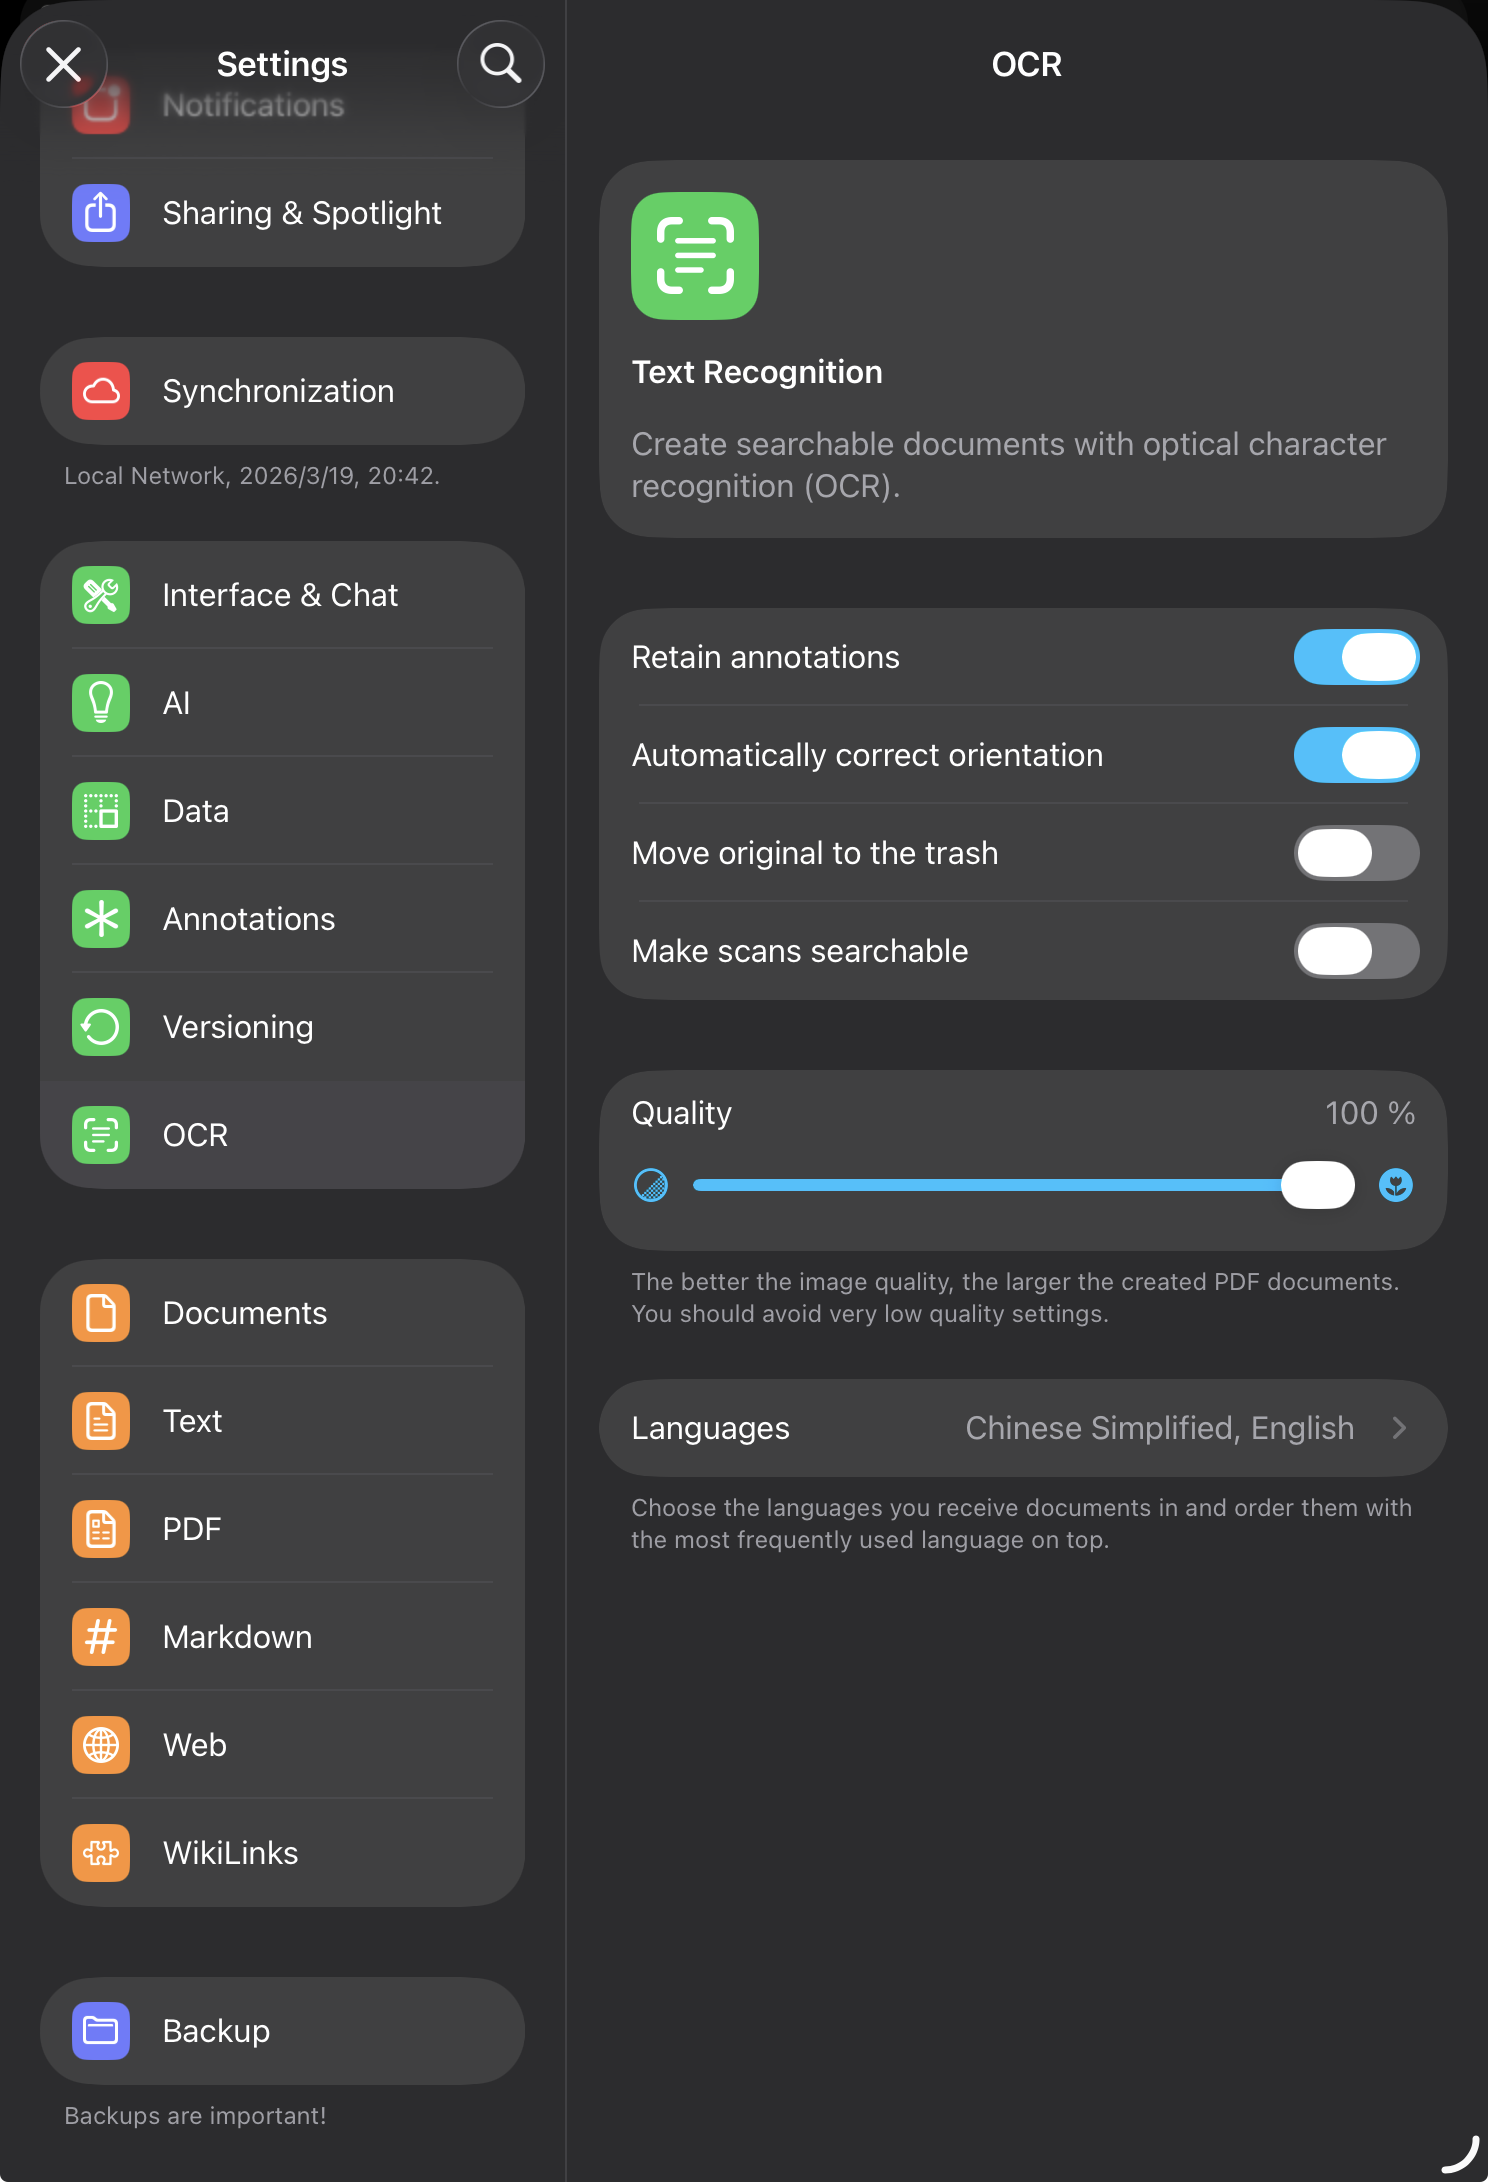
Task: Turn off Automatically correct orientation
Action: coord(1356,755)
